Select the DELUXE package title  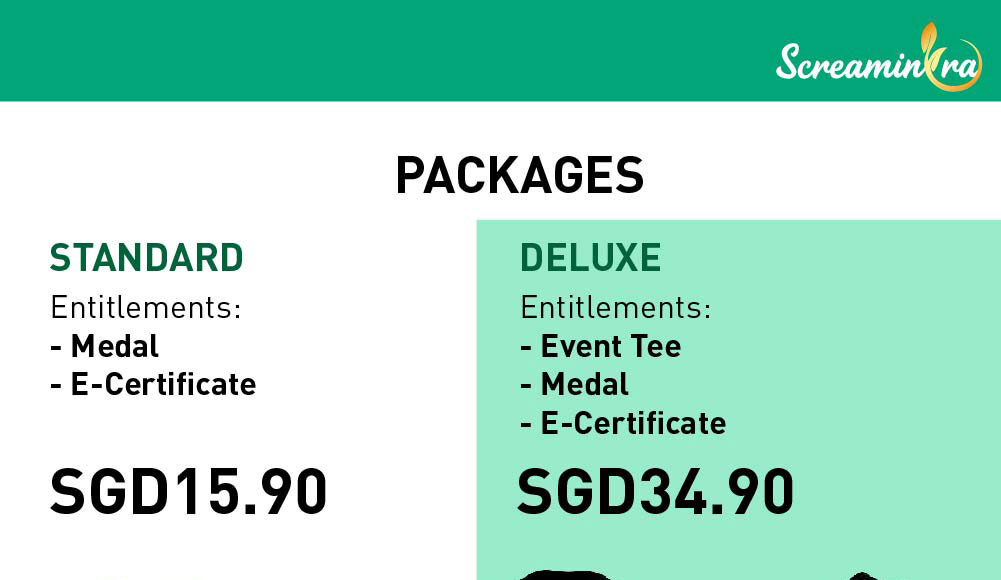pyautogui.click(x=591, y=258)
